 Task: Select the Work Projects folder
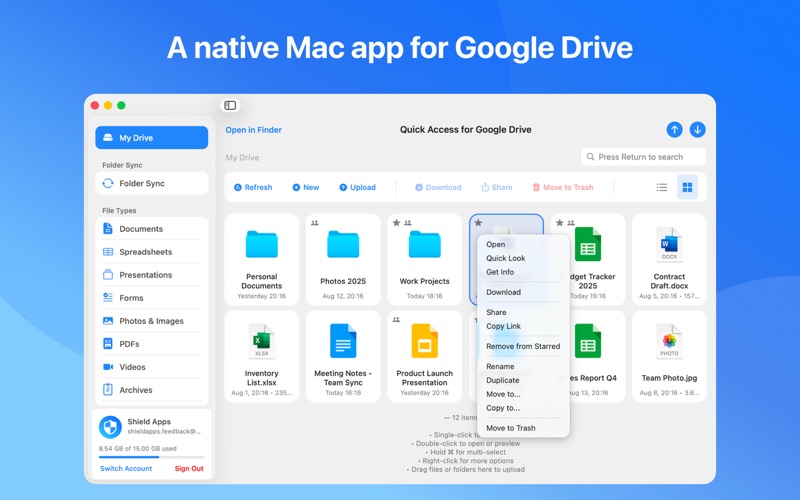point(424,259)
